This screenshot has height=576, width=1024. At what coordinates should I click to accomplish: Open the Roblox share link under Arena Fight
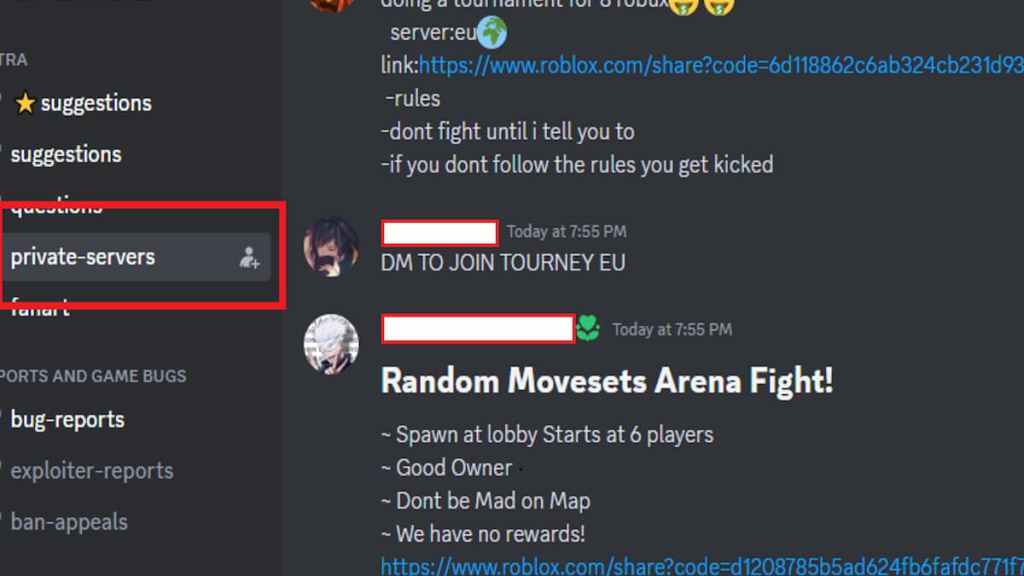click(702, 566)
